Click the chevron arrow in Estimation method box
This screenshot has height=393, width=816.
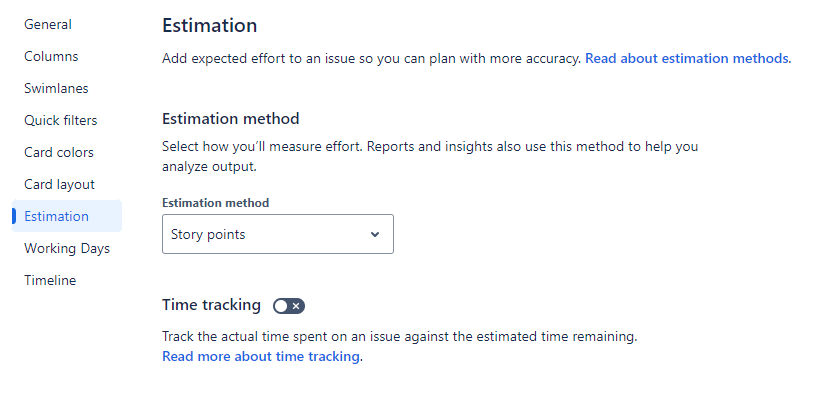[x=375, y=234]
